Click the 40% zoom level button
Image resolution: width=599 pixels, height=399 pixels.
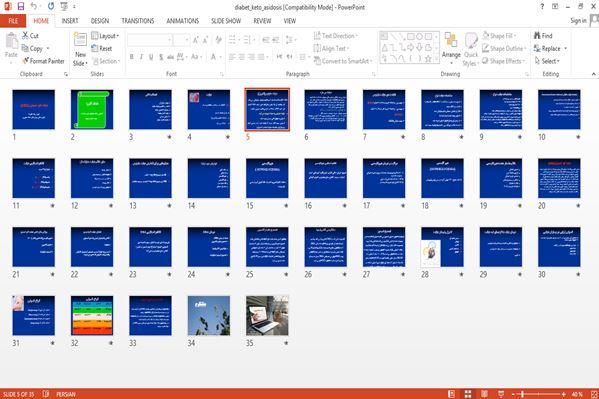[577, 394]
